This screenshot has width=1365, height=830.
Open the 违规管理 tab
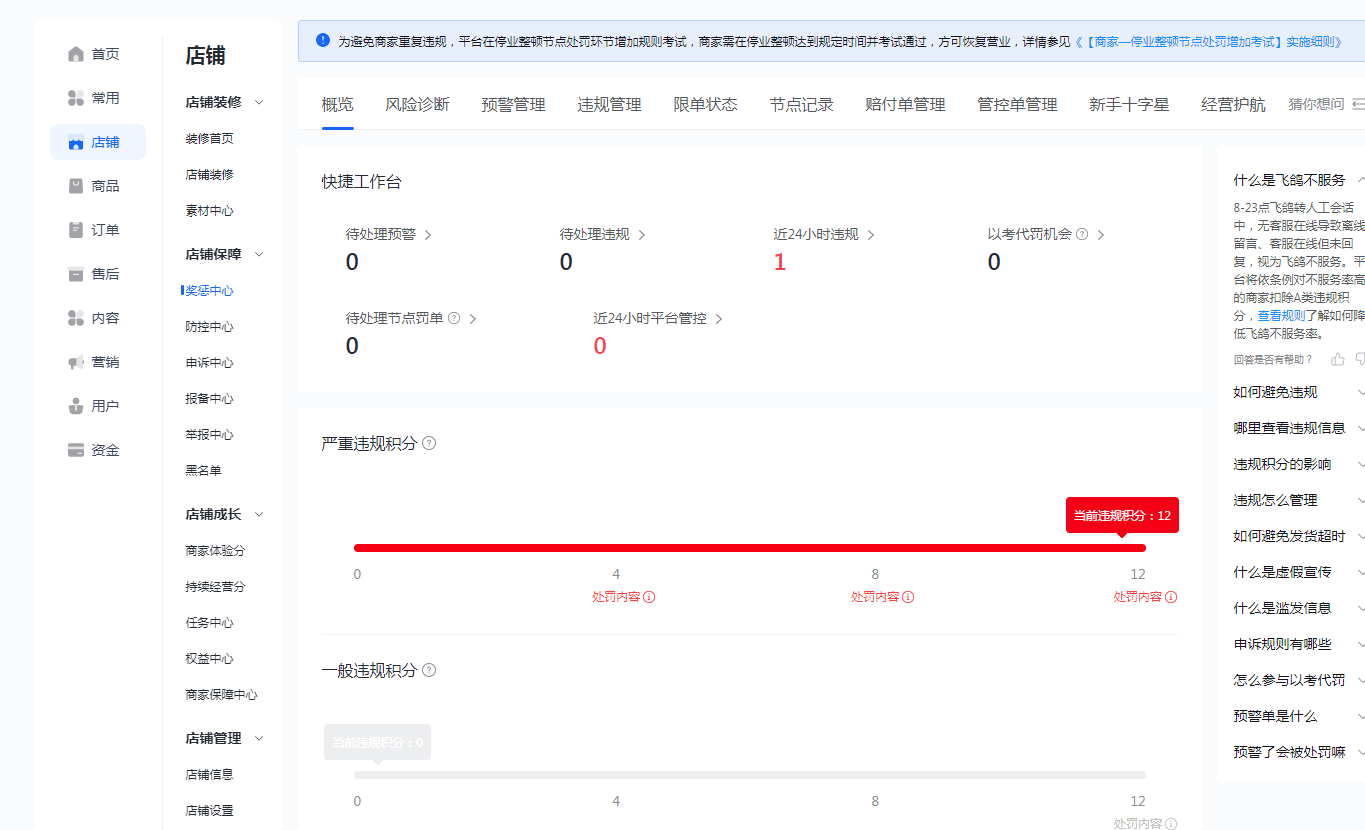click(609, 104)
